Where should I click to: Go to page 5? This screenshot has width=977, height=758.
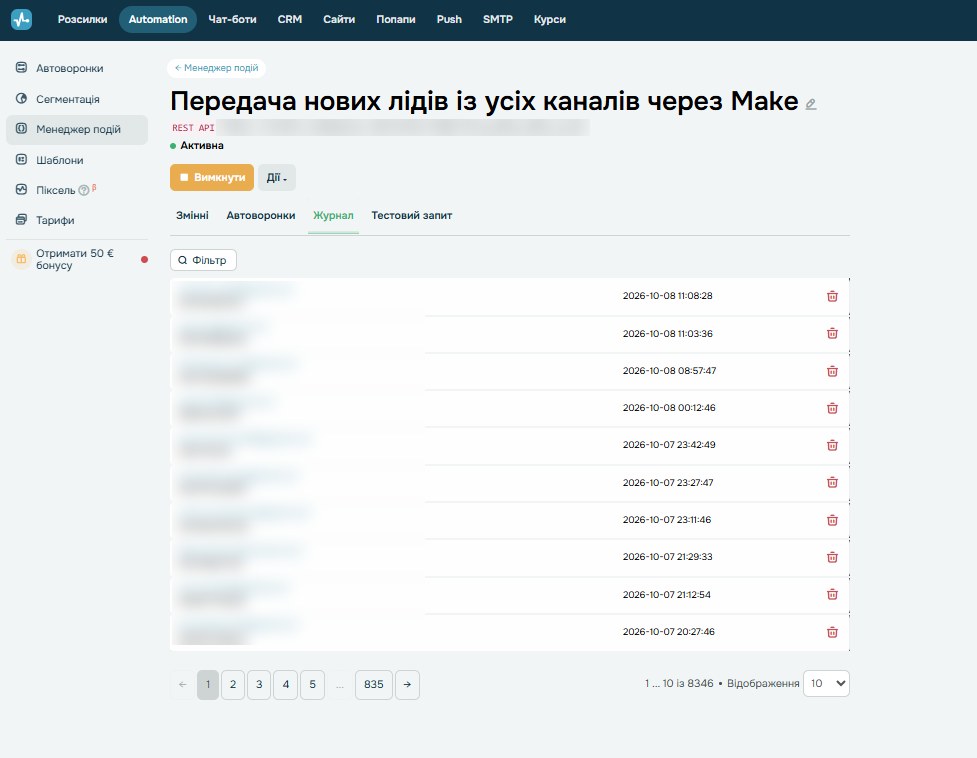313,685
